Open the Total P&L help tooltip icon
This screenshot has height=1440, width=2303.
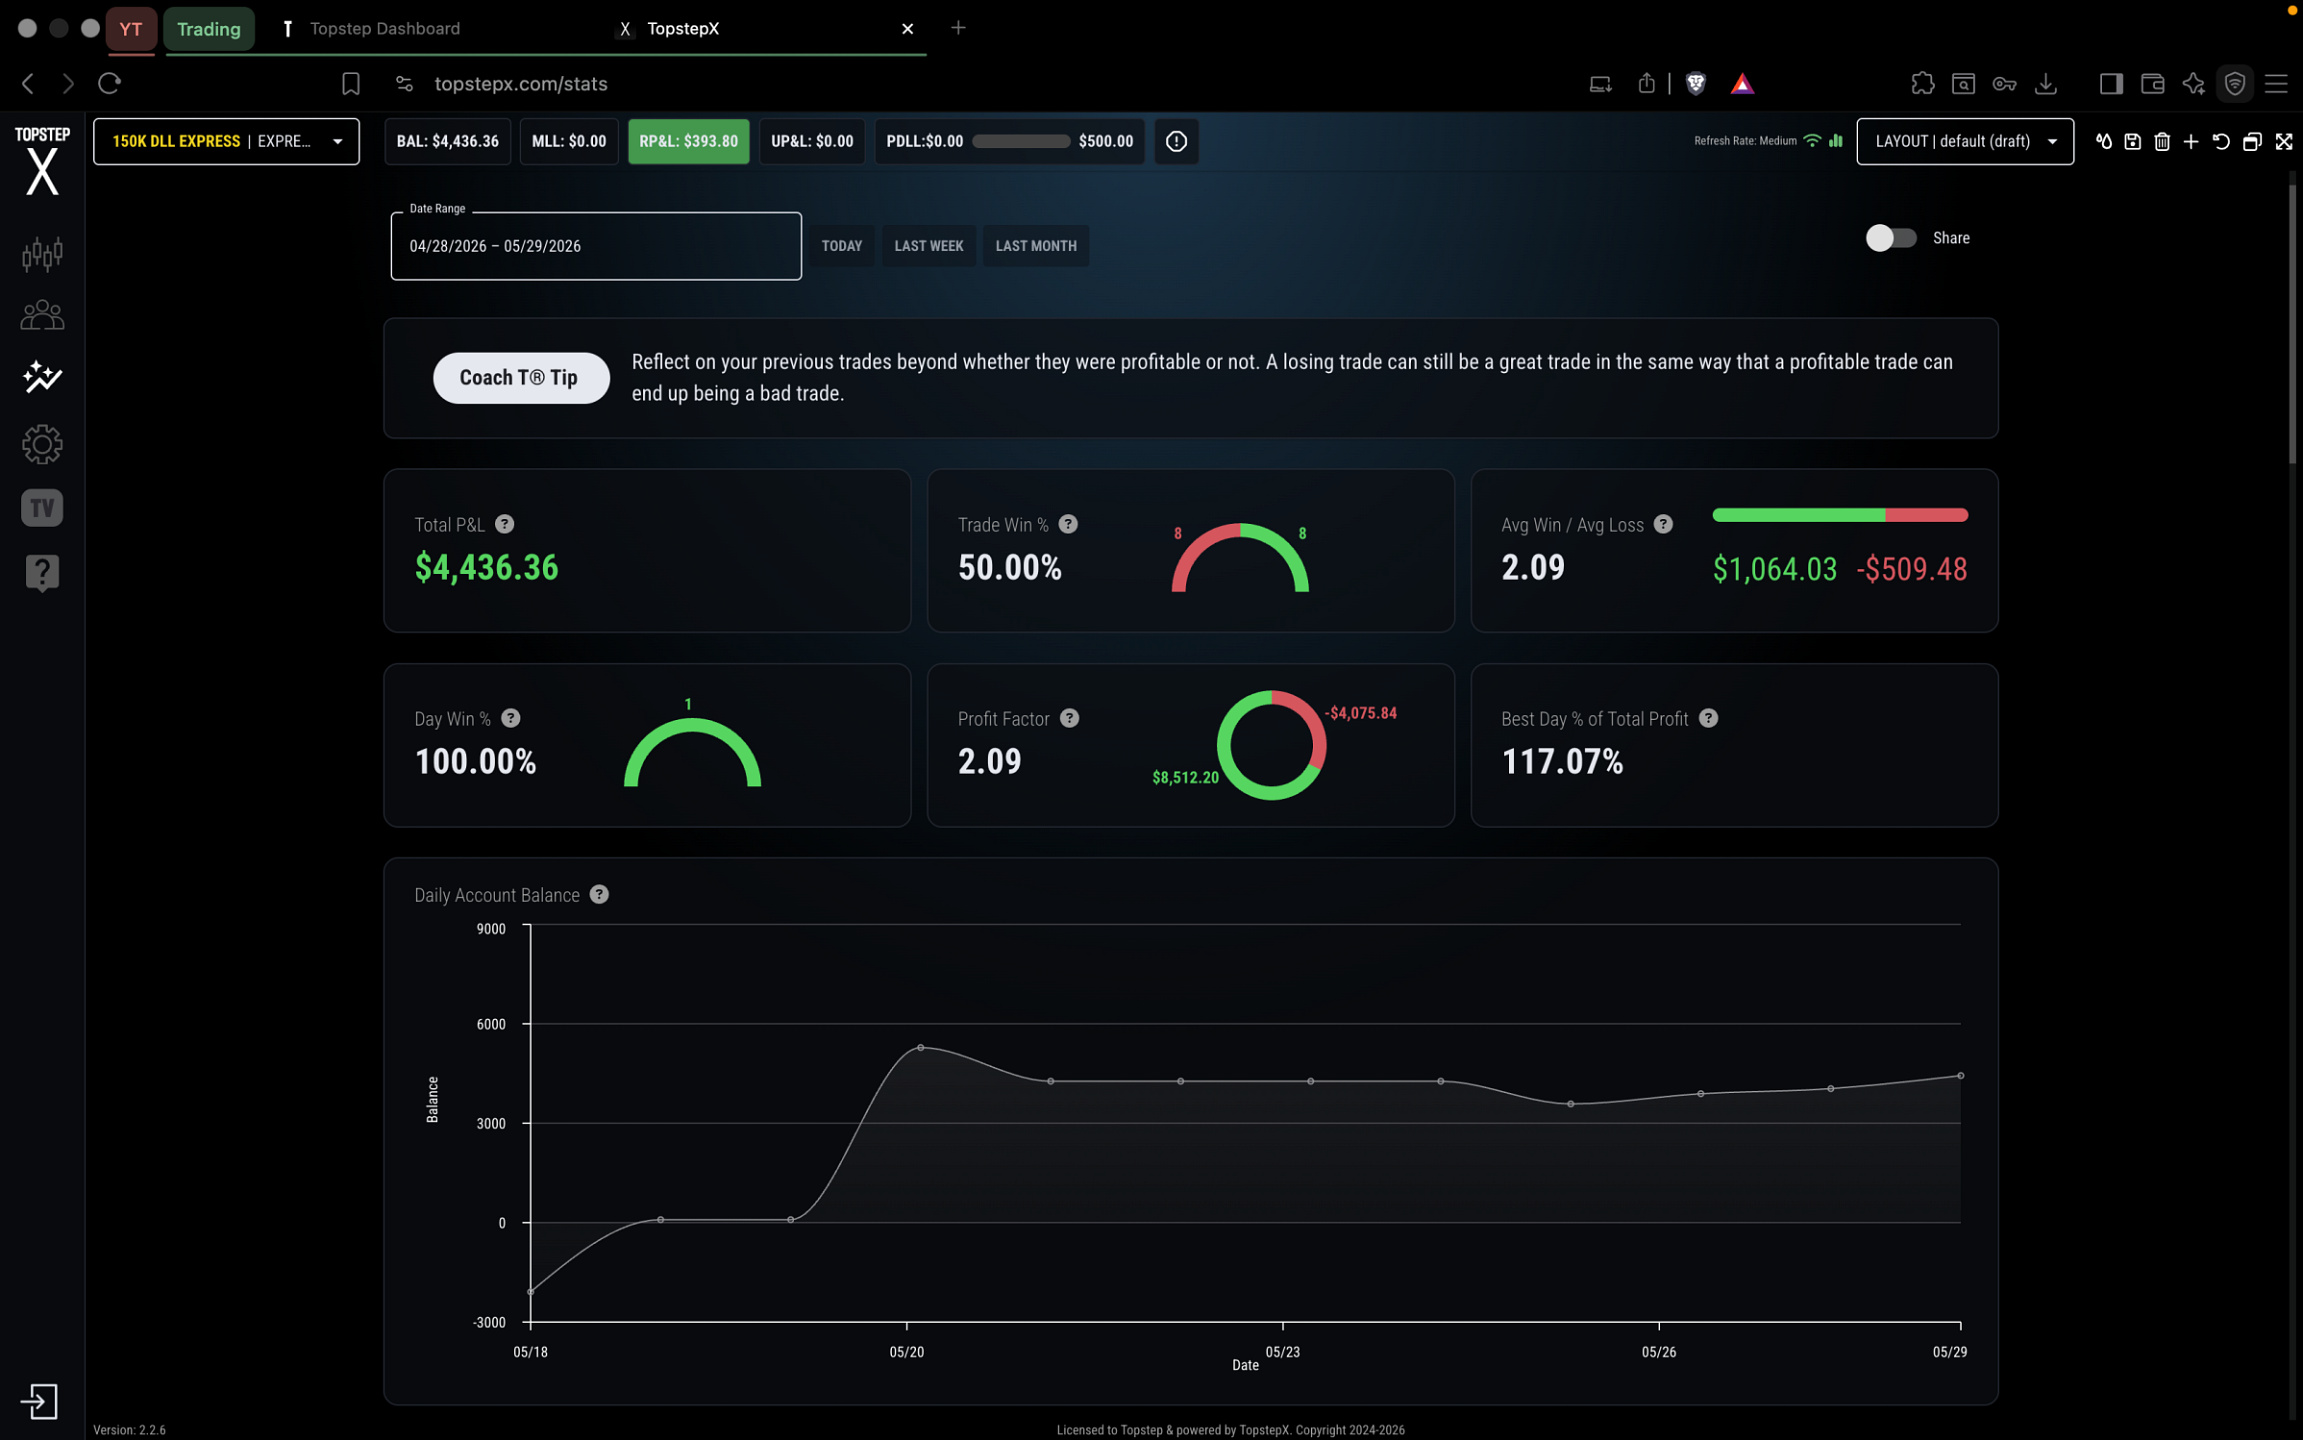click(x=505, y=524)
